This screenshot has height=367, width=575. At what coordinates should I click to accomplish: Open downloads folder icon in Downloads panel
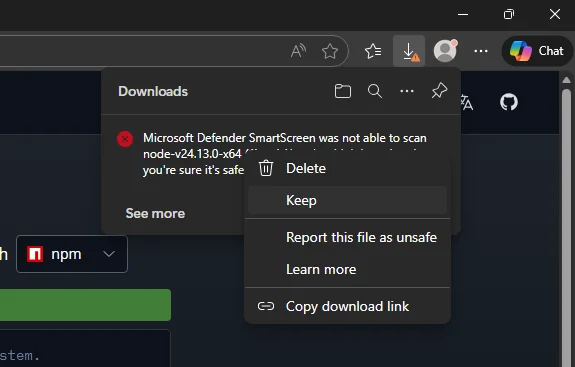click(343, 91)
